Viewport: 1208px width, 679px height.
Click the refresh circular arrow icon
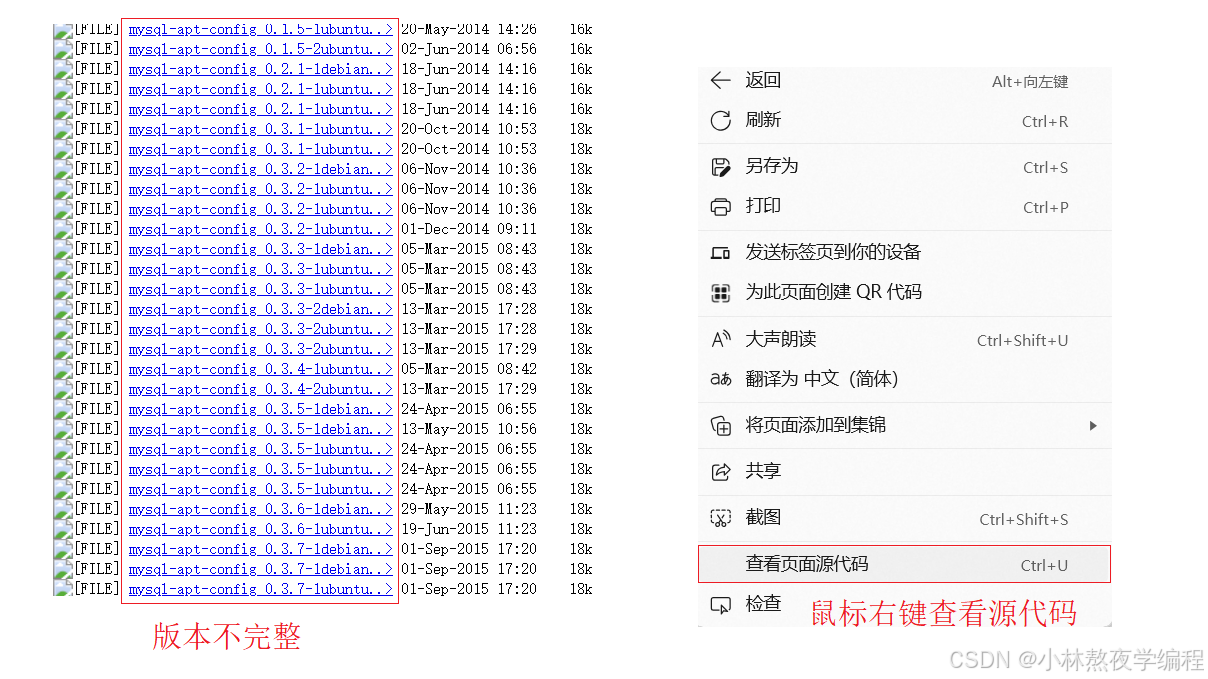(721, 121)
